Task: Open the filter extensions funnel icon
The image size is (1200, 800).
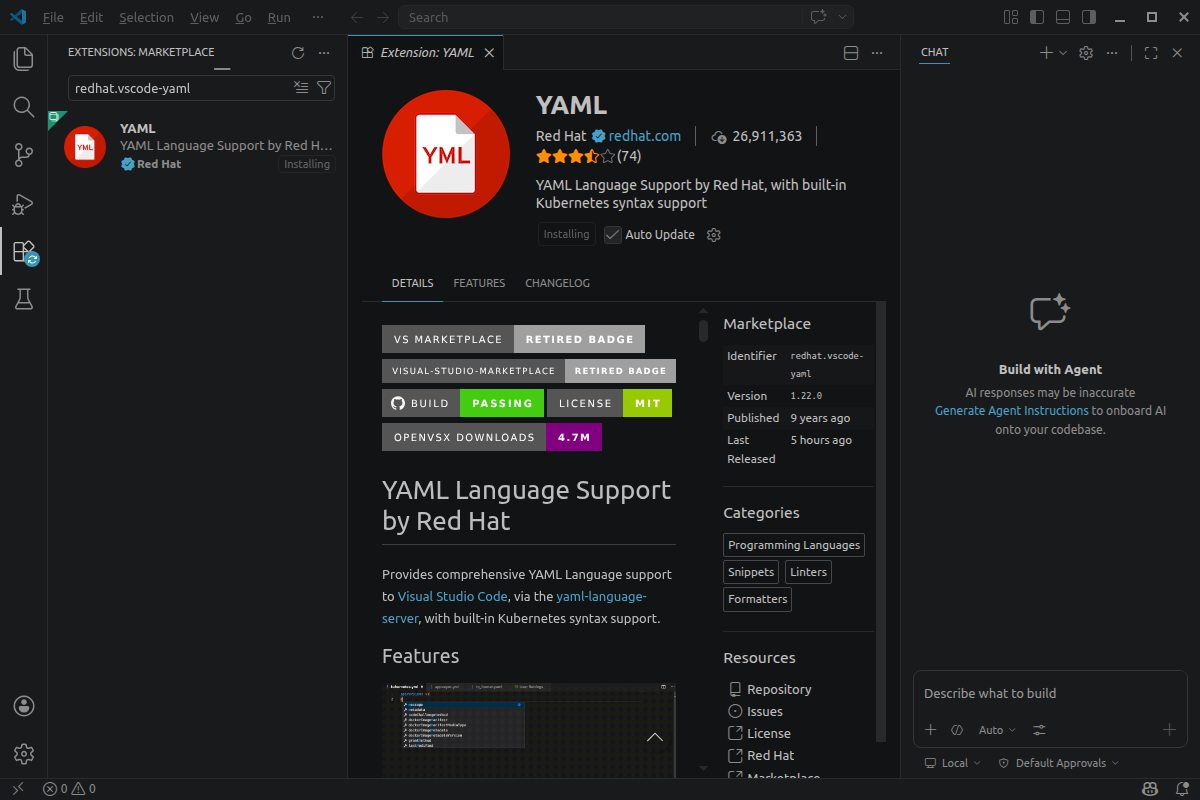Action: (323, 88)
